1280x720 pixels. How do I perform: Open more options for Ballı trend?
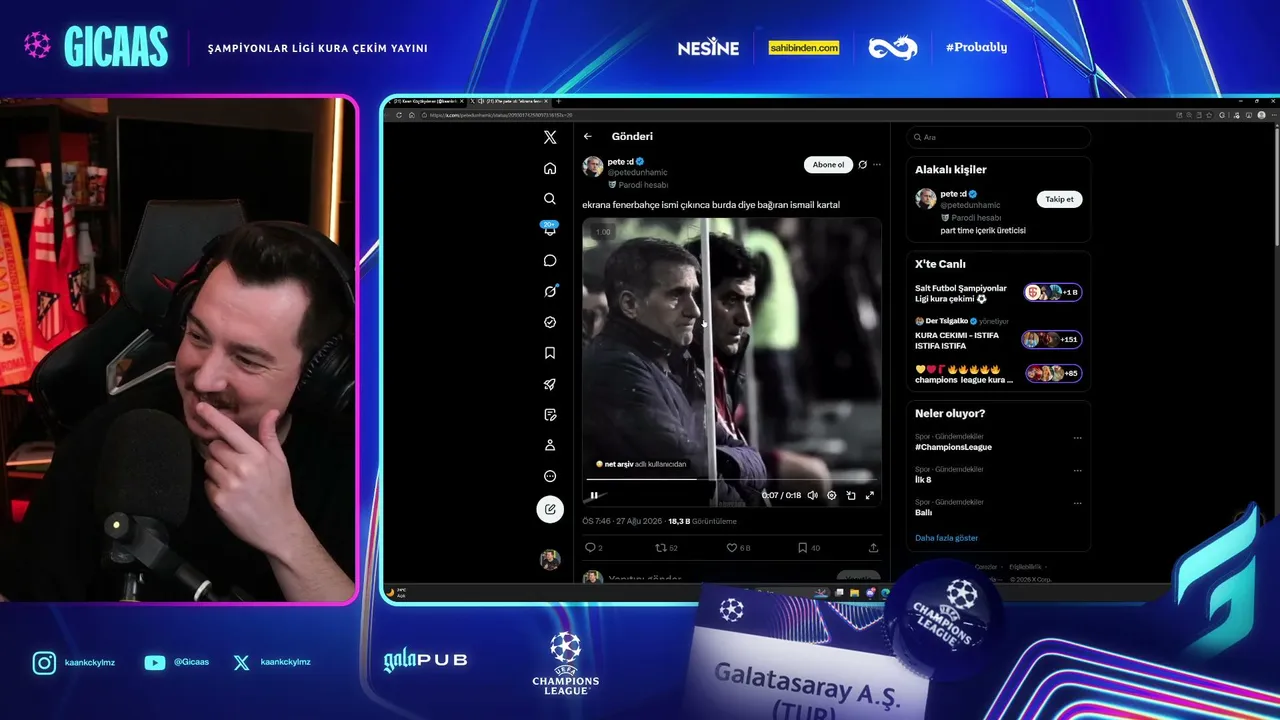click(x=1077, y=502)
